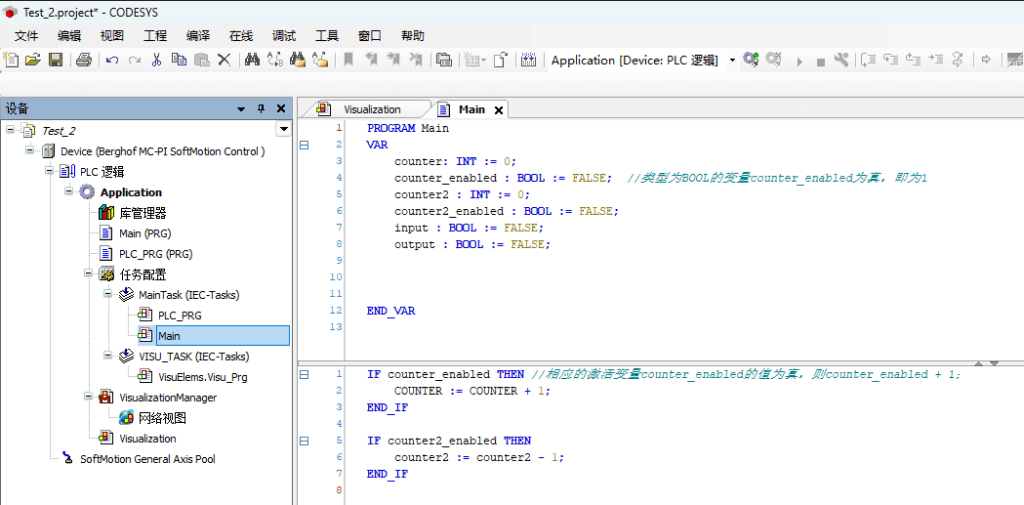Viewport: 1024px width, 505px height.
Task: Open the Application device dropdown
Action: tap(732, 60)
